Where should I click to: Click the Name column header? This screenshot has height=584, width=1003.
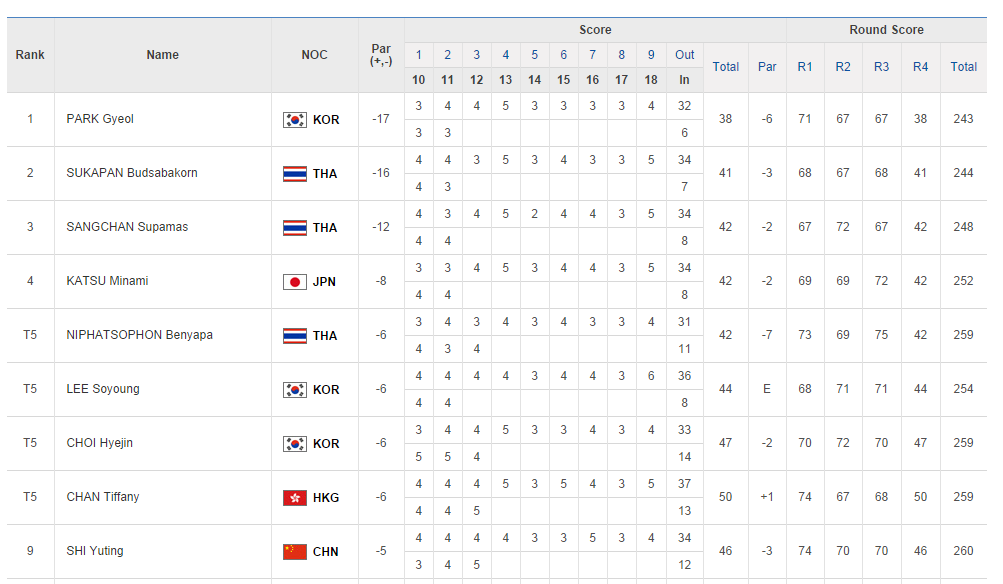point(162,55)
